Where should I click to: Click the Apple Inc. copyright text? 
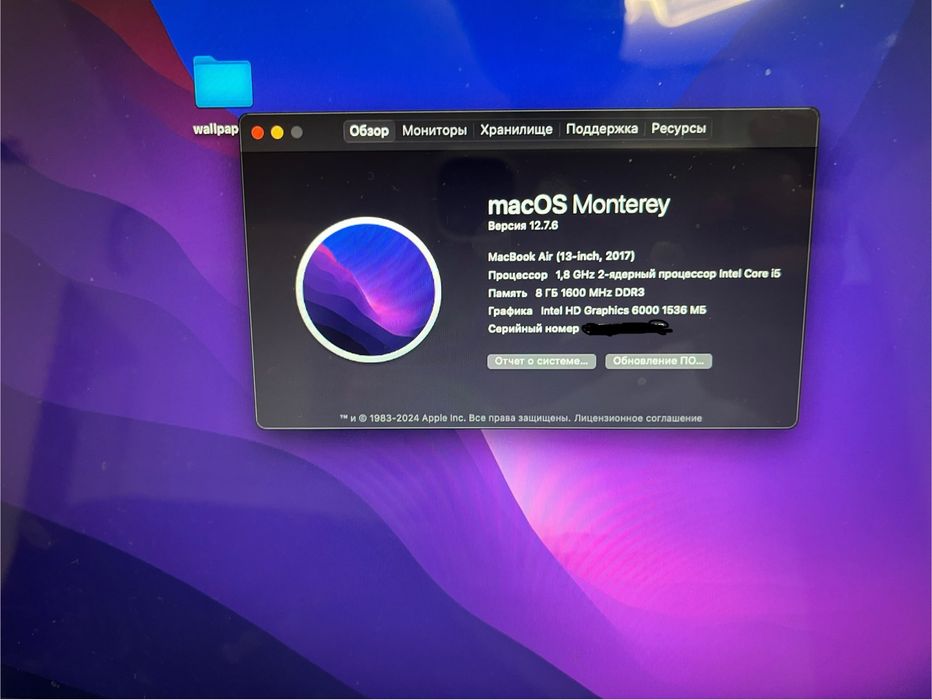(455, 418)
